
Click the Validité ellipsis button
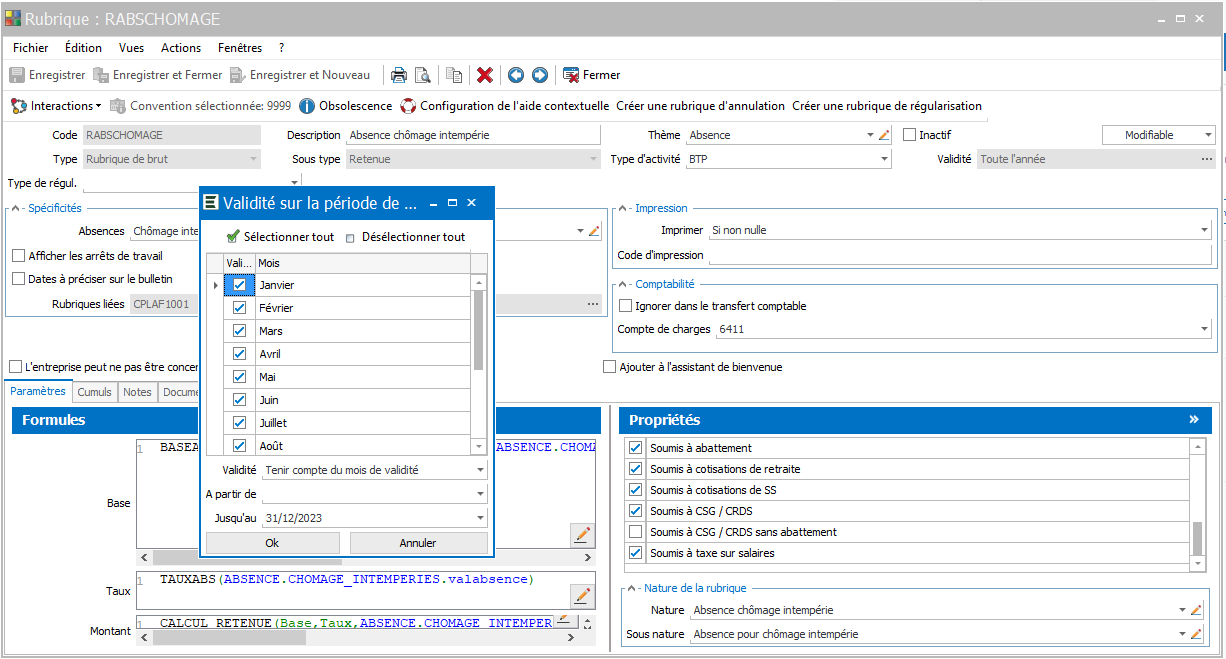(1207, 159)
